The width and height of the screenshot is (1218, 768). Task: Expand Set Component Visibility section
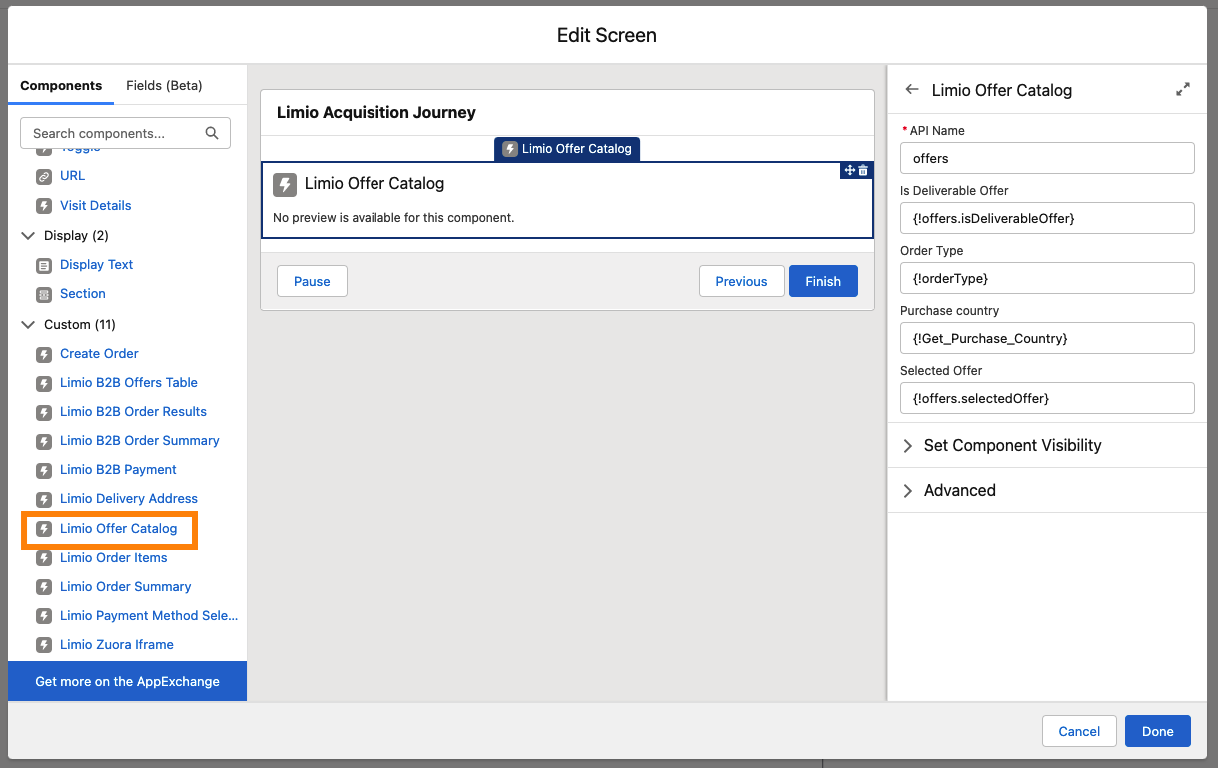[908, 446]
